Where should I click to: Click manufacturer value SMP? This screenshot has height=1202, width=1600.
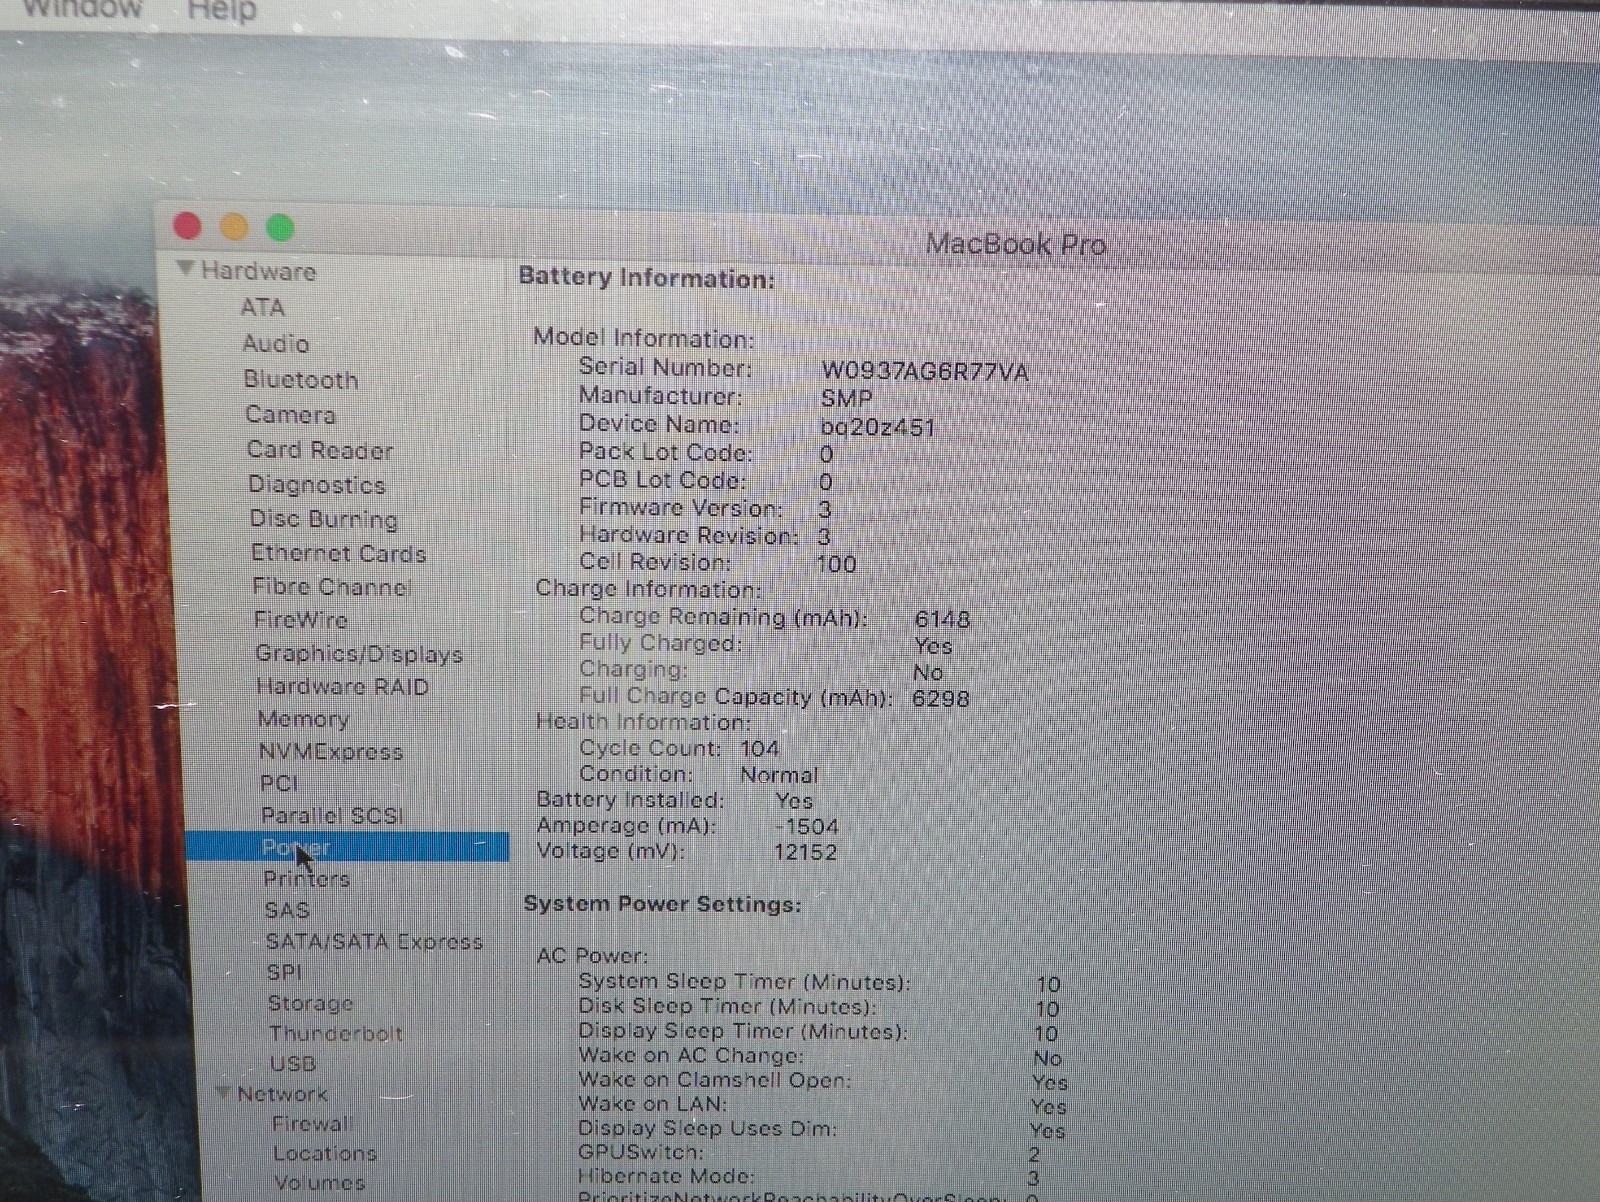[x=847, y=399]
